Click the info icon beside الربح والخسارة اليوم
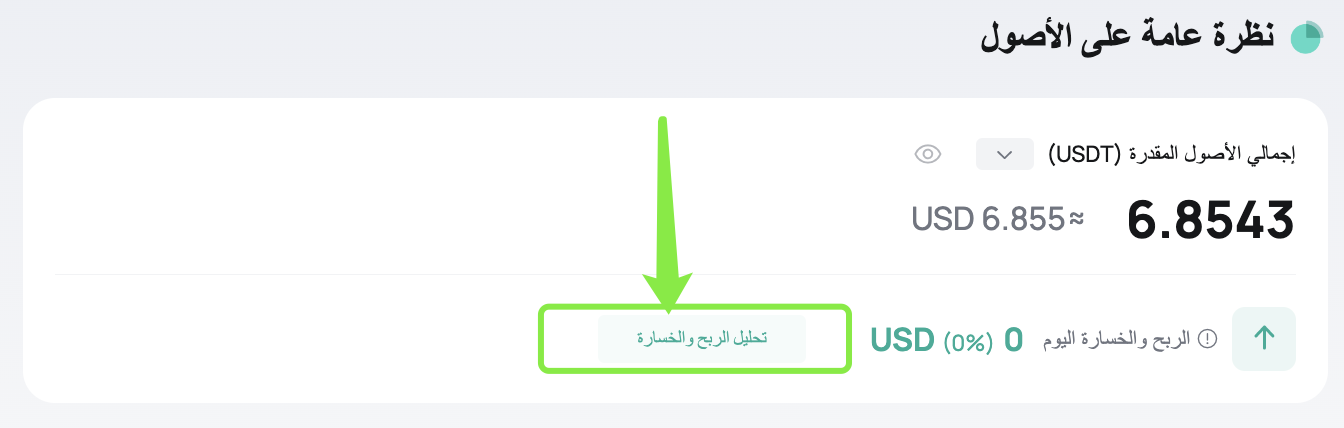 tap(1207, 339)
